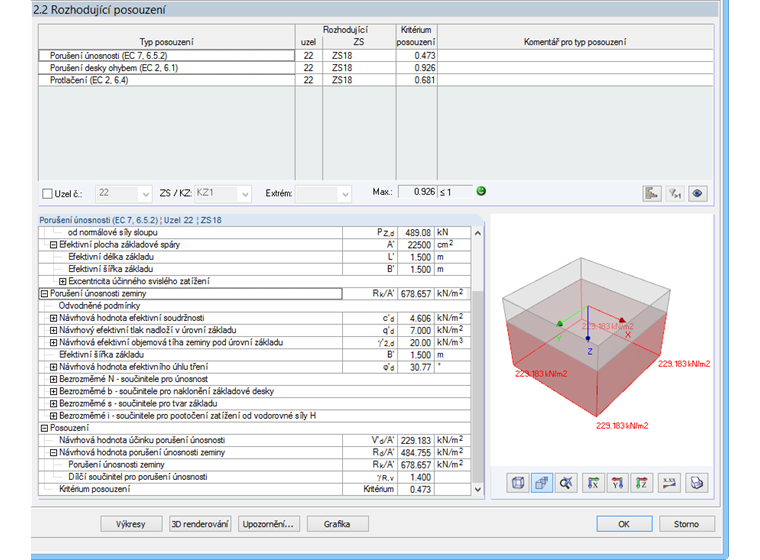Click the scrollbar up arrow in details table
This screenshot has width=760, height=560.
pyautogui.click(x=477, y=233)
